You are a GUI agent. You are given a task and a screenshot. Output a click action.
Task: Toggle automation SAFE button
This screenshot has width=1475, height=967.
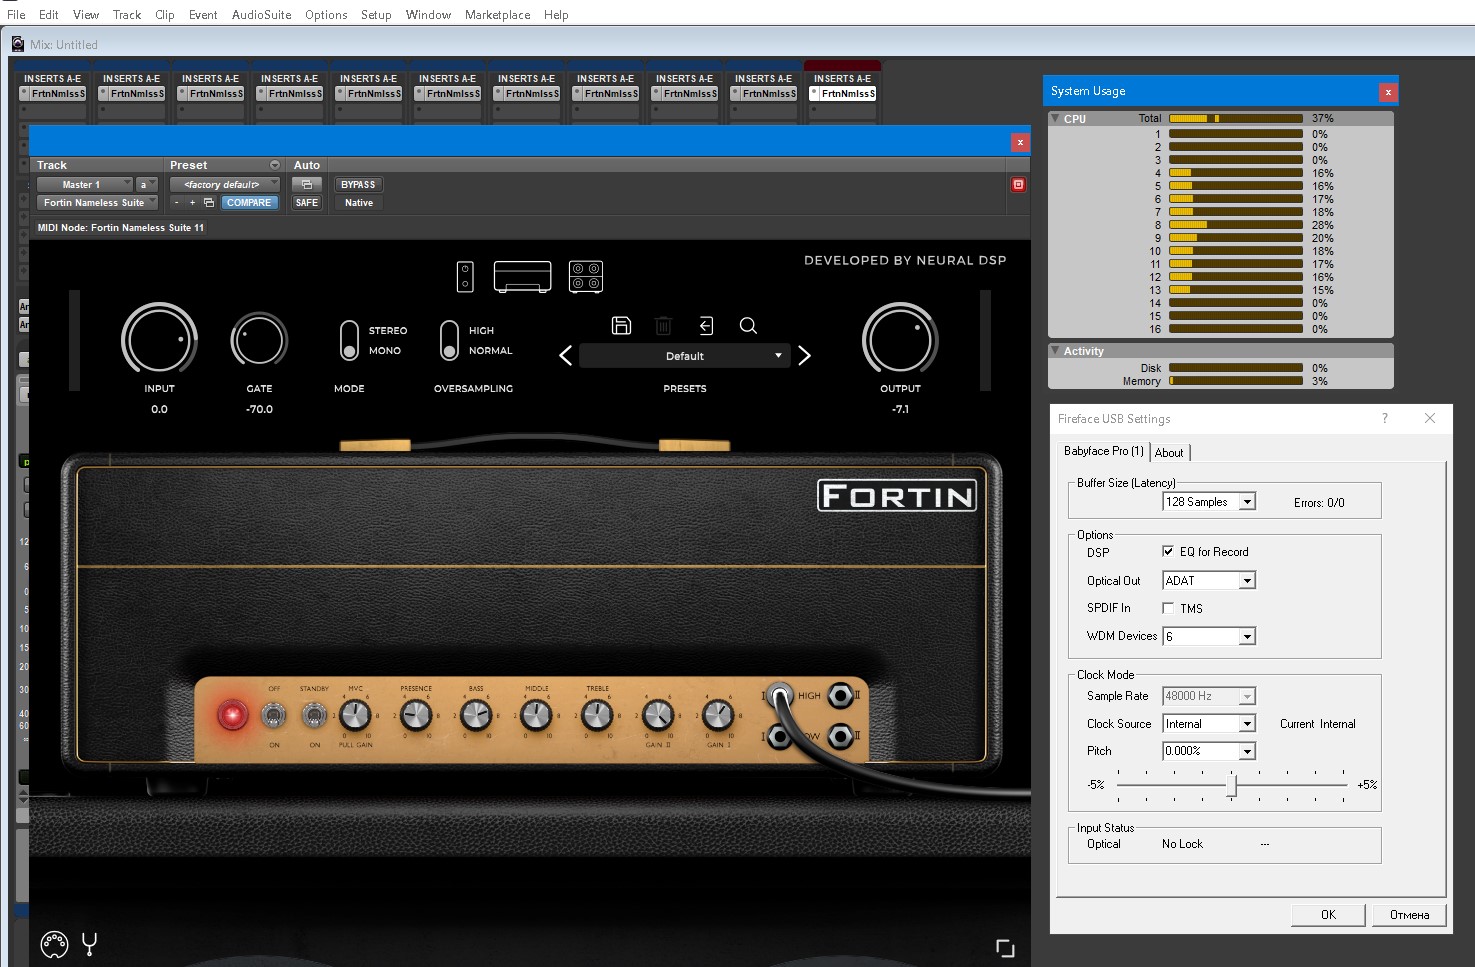point(307,202)
